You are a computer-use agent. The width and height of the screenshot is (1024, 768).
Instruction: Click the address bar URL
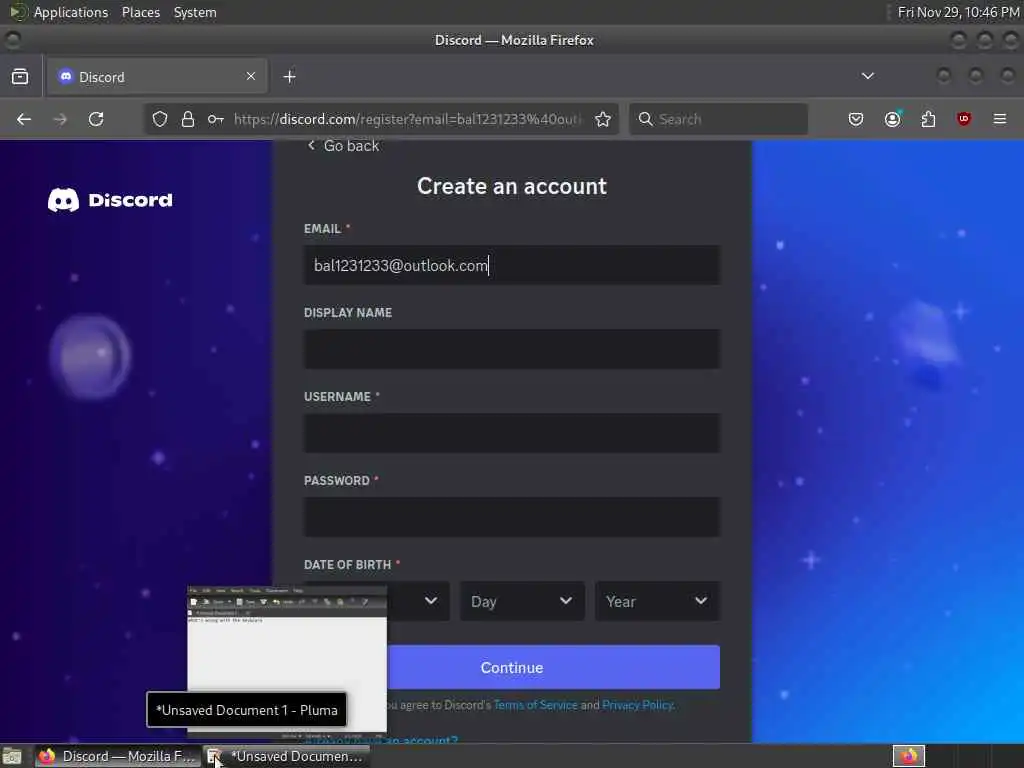(x=406, y=119)
